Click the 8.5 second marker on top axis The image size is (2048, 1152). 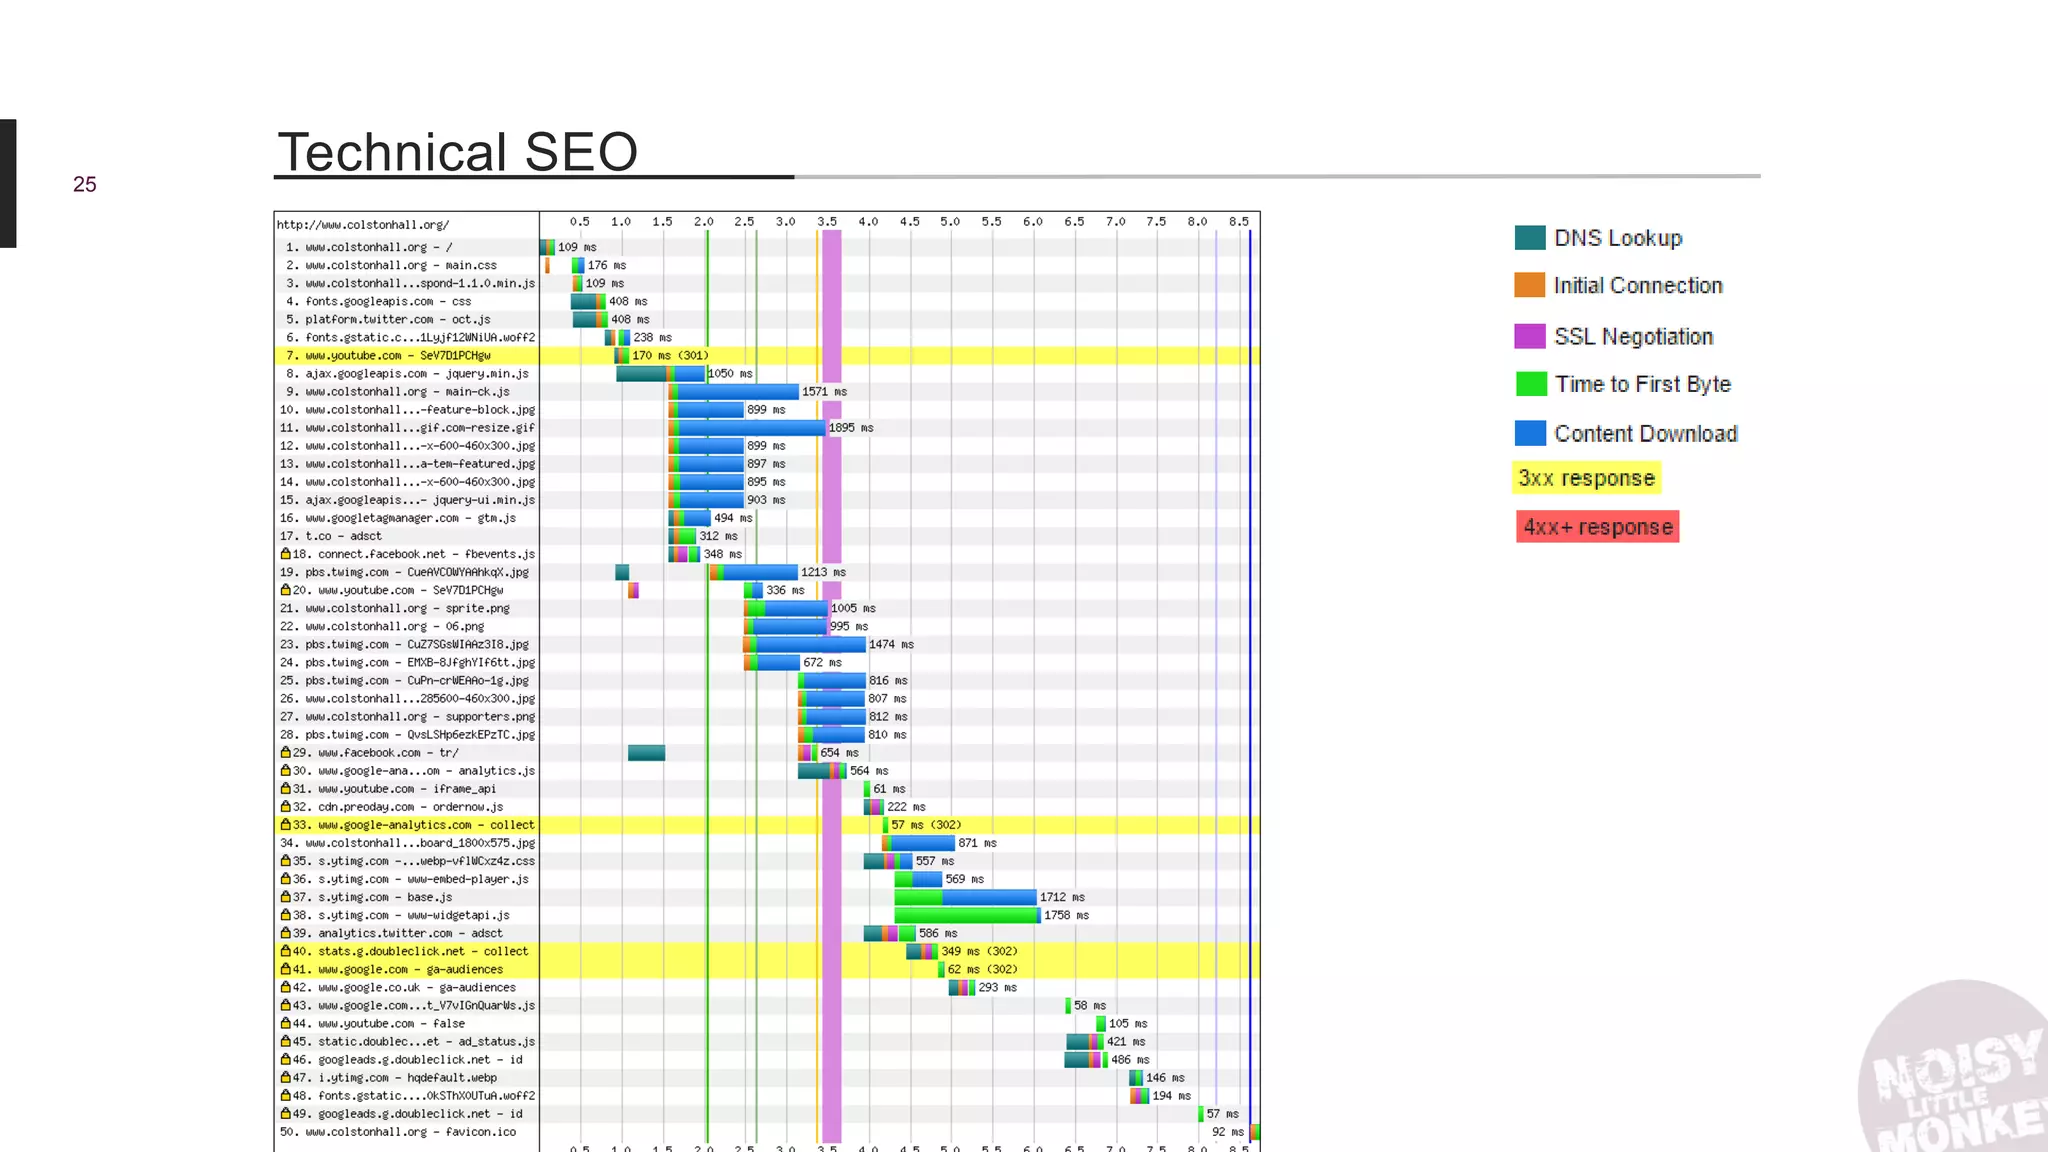(1239, 221)
